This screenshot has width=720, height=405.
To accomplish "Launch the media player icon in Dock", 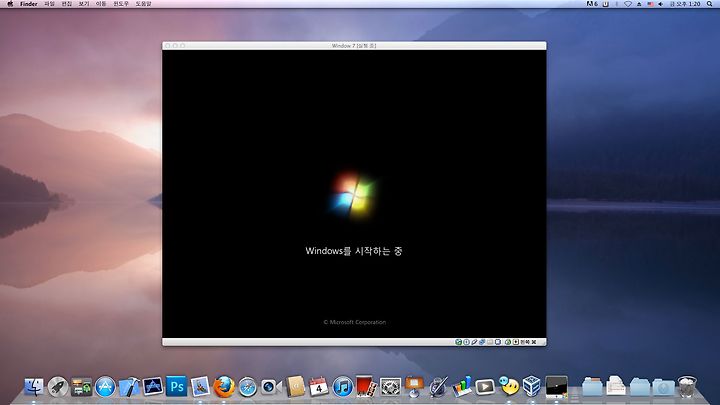I will (485, 387).
